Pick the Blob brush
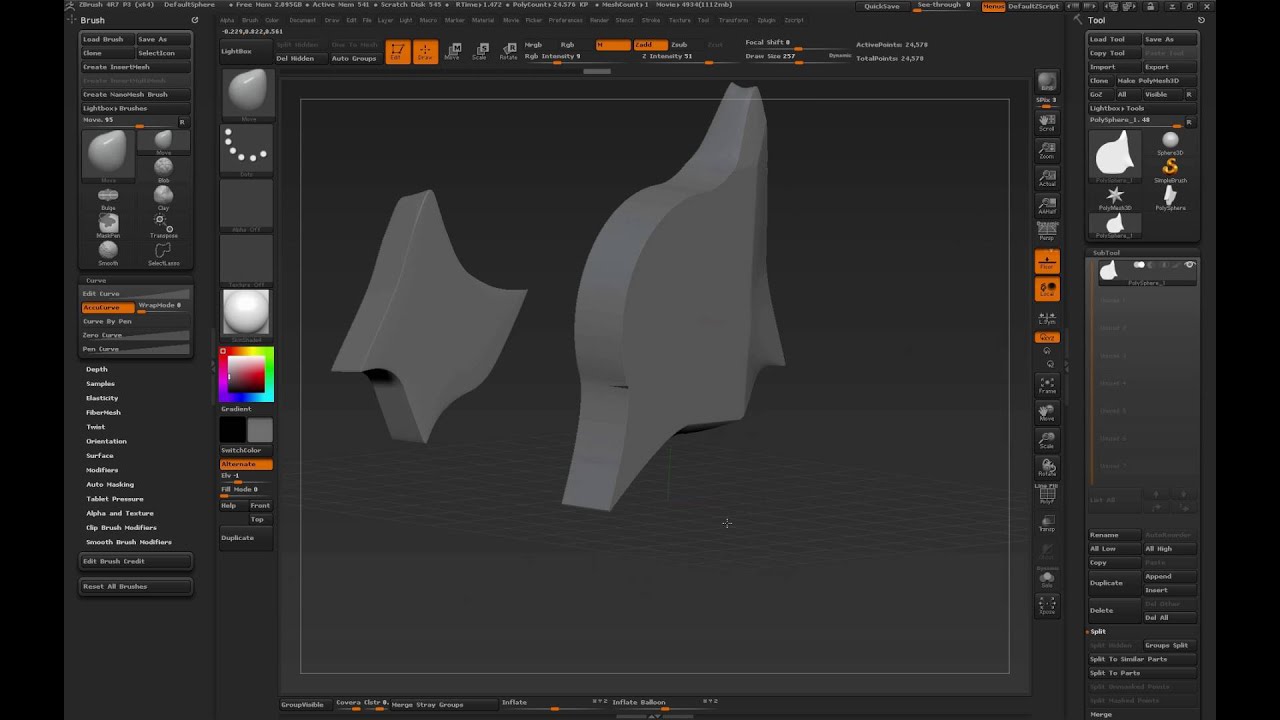This screenshot has width=1280, height=720. pyautogui.click(x=163, y=169)
